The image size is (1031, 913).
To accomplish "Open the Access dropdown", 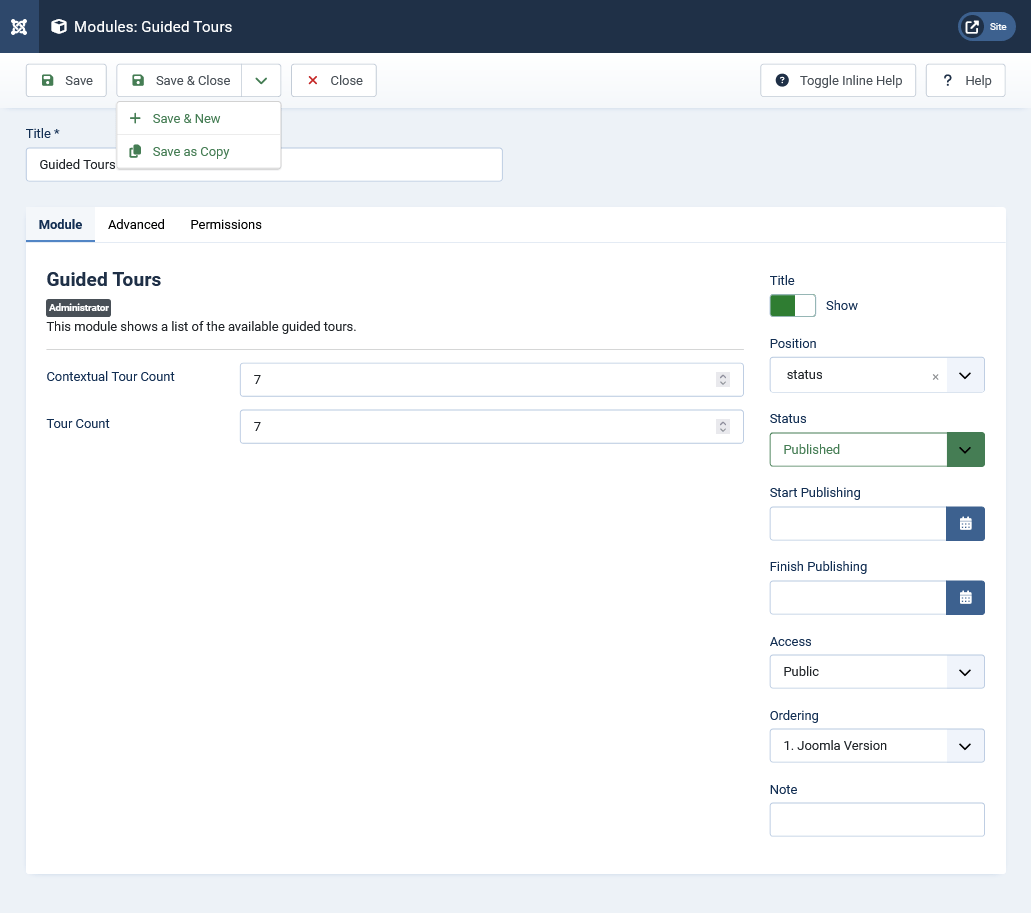I will pyautogui.click(x=965, y=672).
